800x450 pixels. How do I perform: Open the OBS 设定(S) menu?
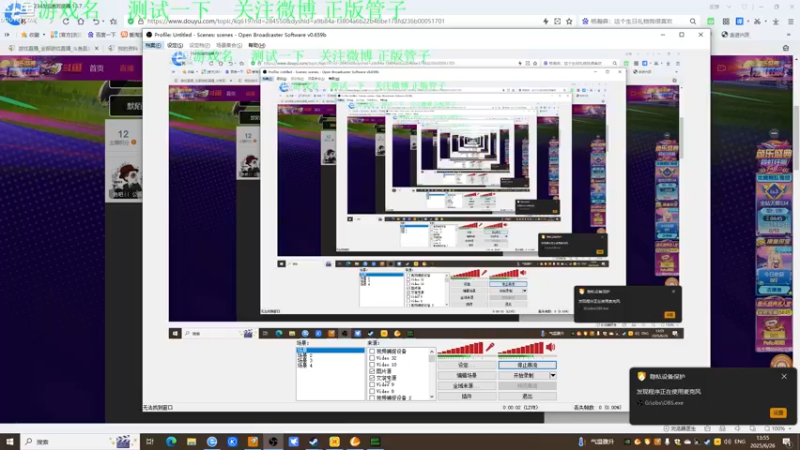coord(175,45)
